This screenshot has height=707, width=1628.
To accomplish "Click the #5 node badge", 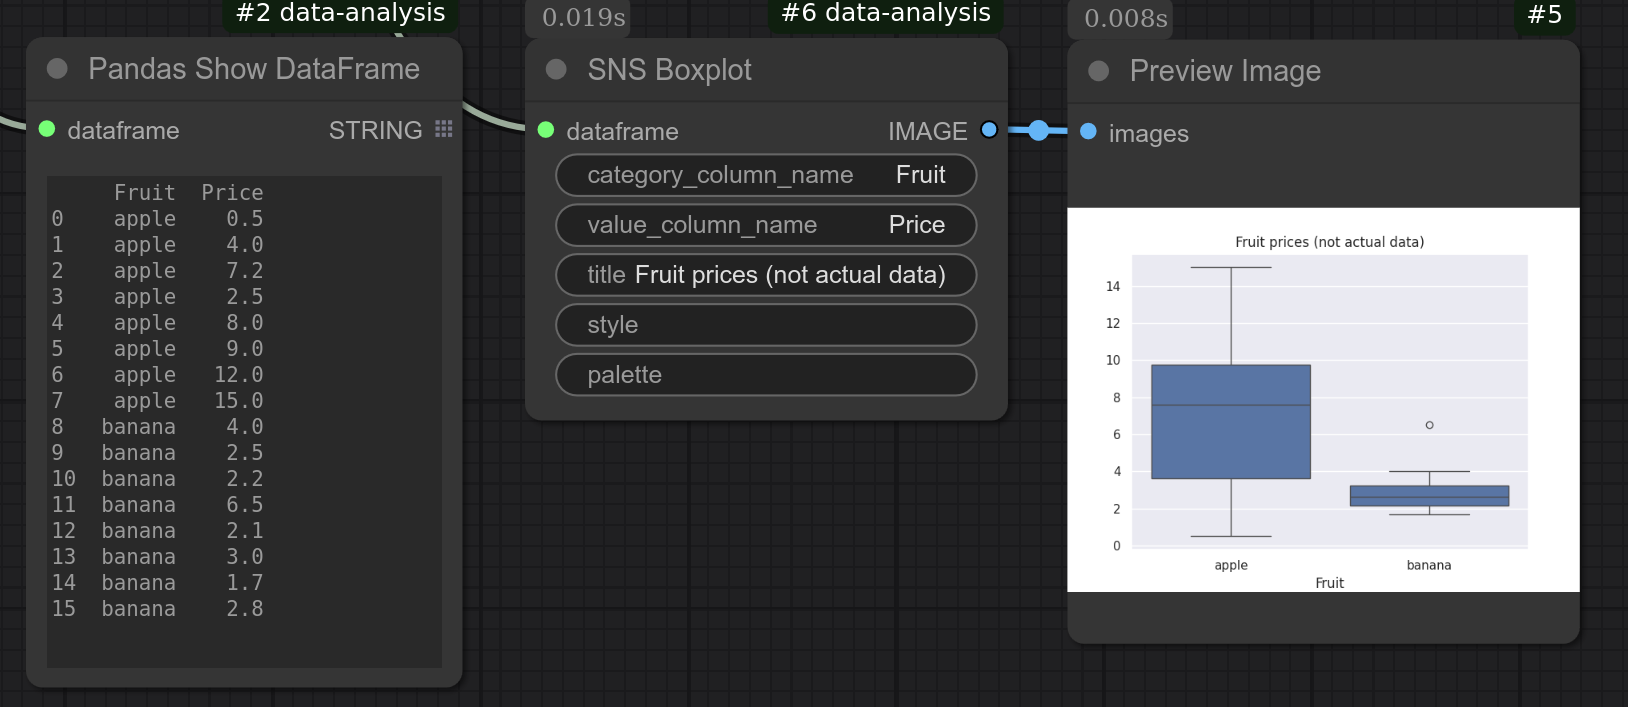I will (x=1544, y=15).
